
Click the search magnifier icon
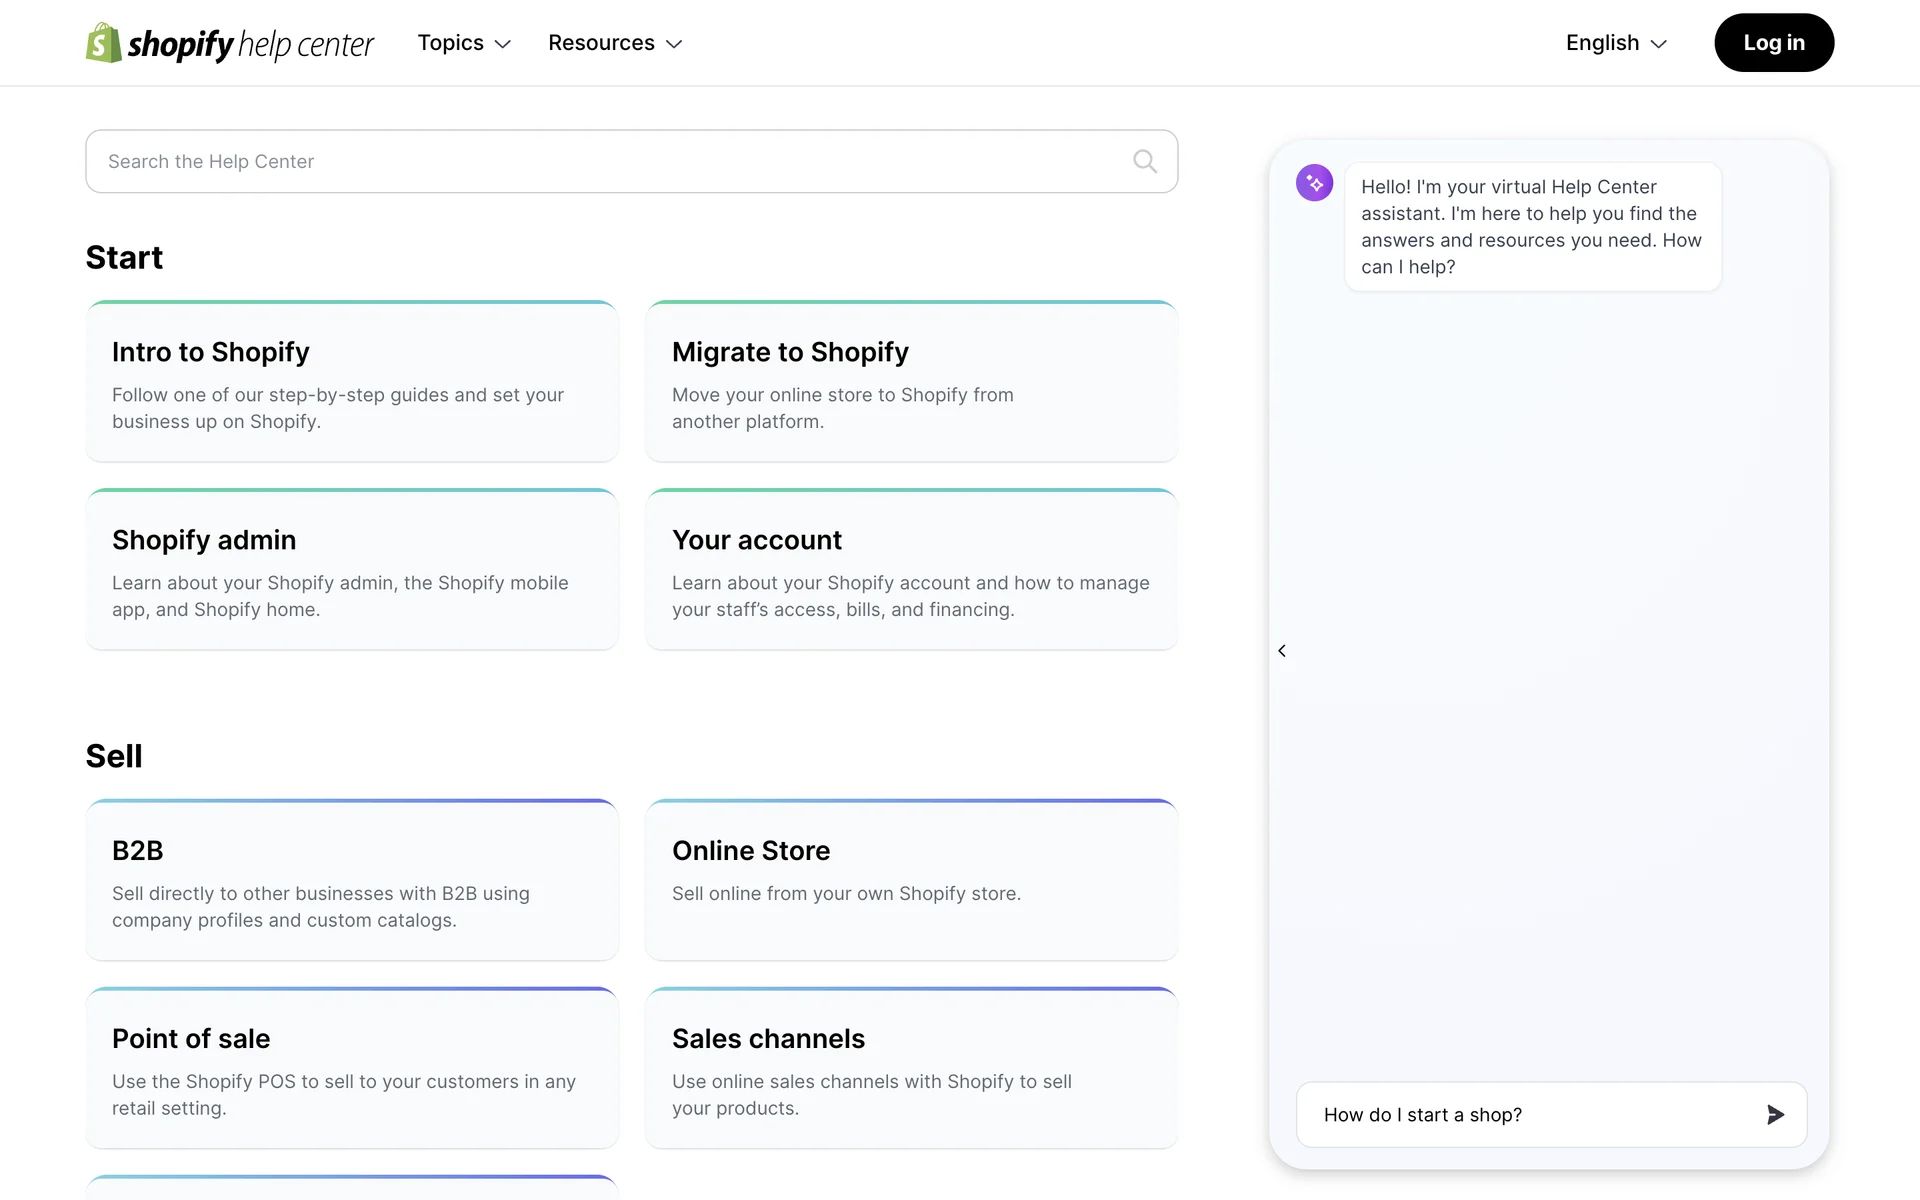(x=1145, y=161)
